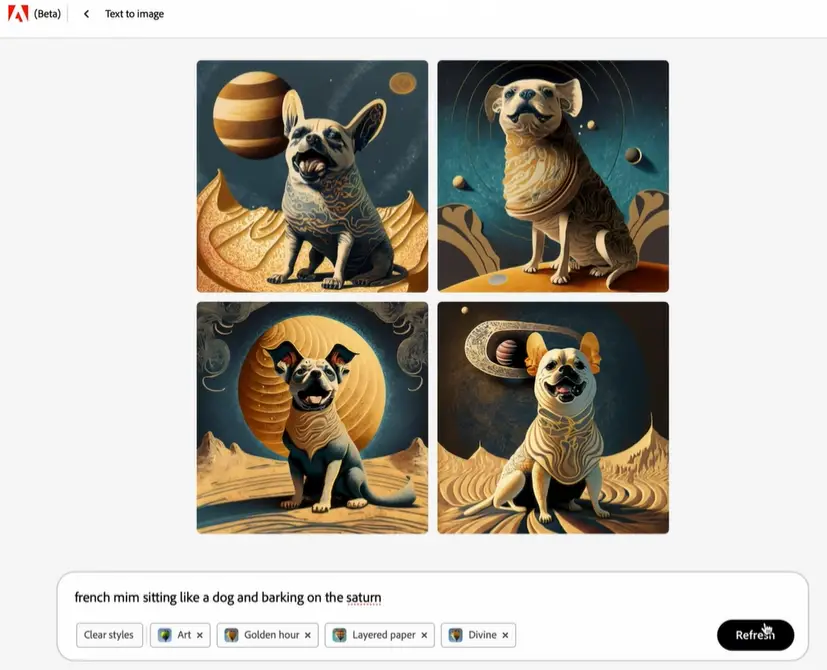Open the bottom-right dog with ringed planet image
The width and height of the screenshot is (827, 670).
point(553,418)
